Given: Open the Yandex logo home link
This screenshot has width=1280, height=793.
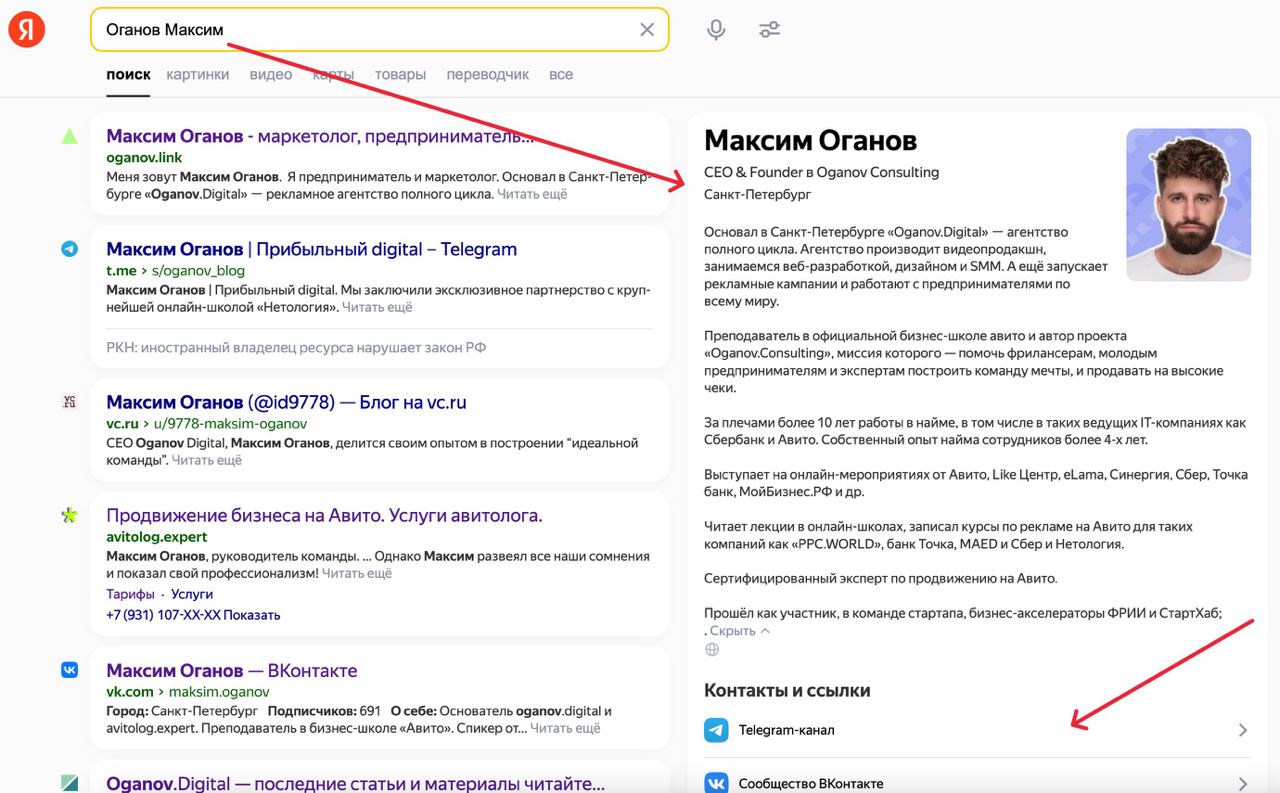Looking at the screenshot, I should coord(27,30).
